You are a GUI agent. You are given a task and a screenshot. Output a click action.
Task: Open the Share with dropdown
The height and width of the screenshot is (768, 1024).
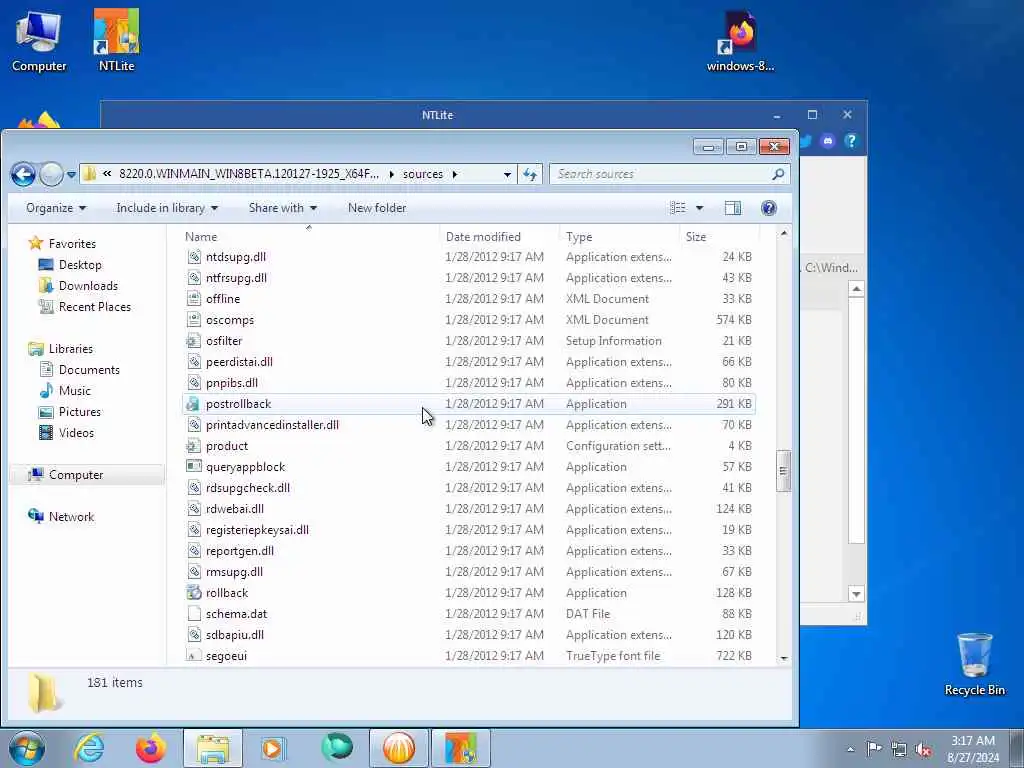click(283, 208)
